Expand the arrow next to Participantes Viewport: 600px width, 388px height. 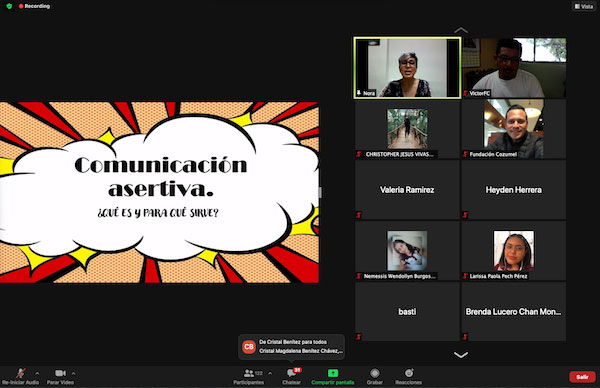(x=270, y=373)
